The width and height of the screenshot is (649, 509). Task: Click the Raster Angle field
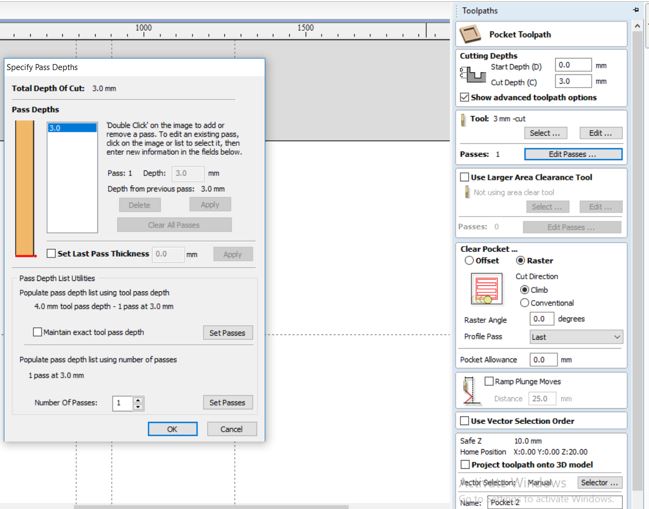pyautogui.click(x=541, y=319)
